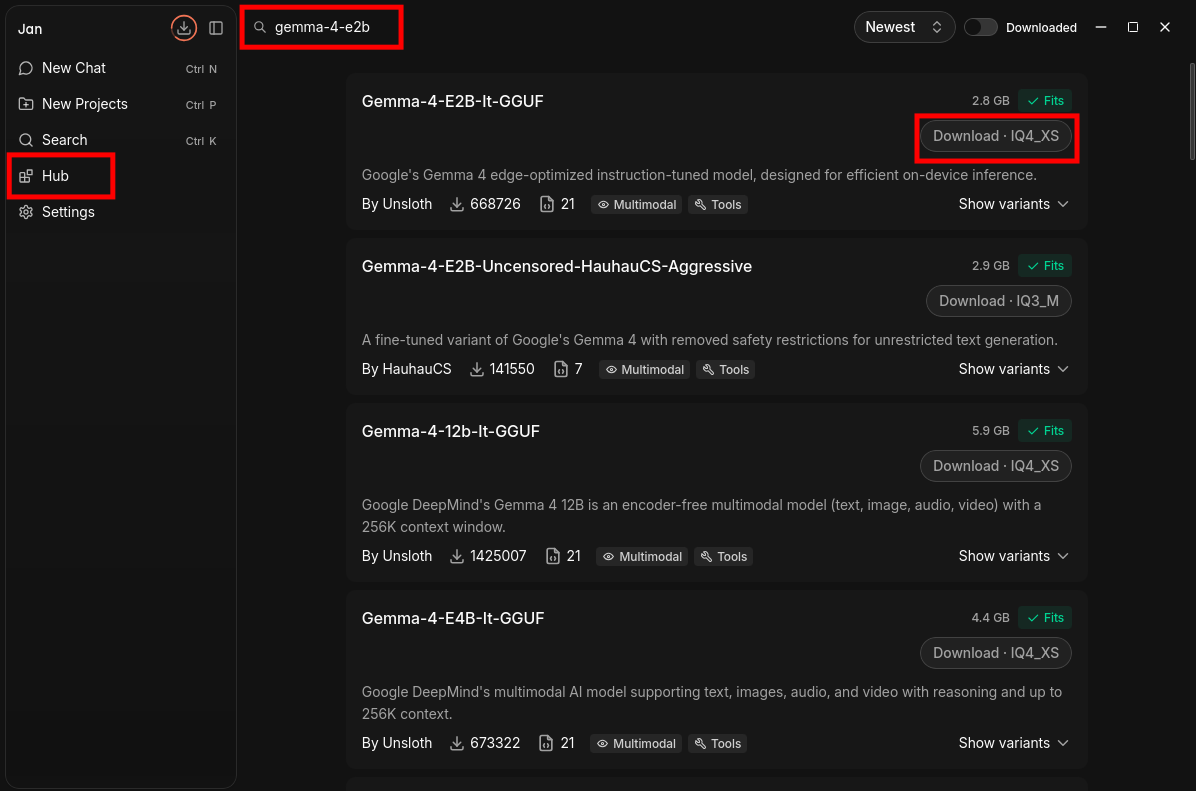Click the Search magnifier icon in sidebar
Viewport: 1196px width, 791px height.
point(26,140)
